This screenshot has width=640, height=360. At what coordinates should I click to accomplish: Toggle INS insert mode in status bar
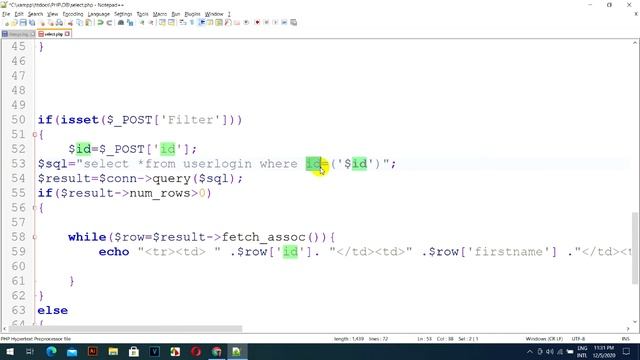625,339
